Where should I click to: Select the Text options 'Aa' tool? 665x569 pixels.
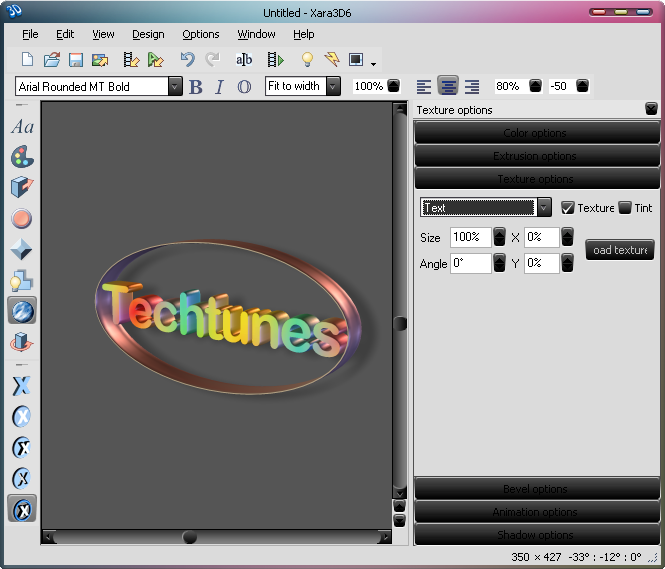pos(22,127)
